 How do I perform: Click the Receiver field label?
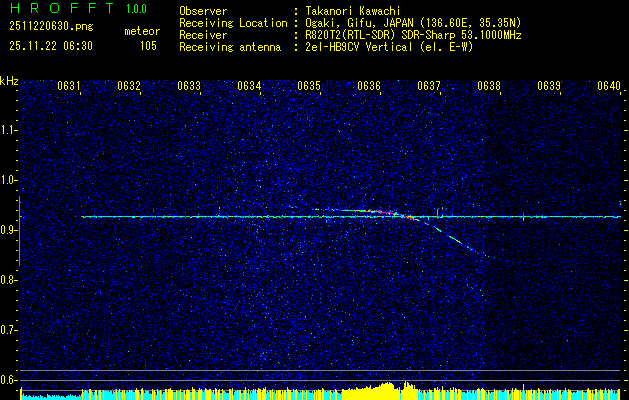pos(203,35)
